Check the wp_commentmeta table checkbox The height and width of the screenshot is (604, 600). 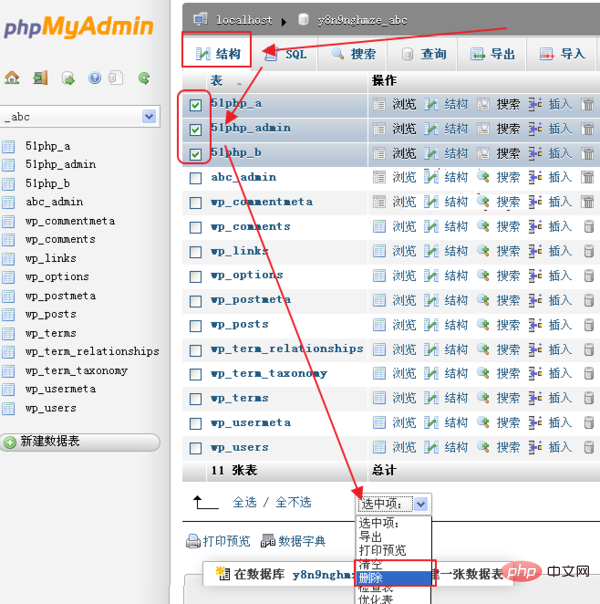(196, 203)
